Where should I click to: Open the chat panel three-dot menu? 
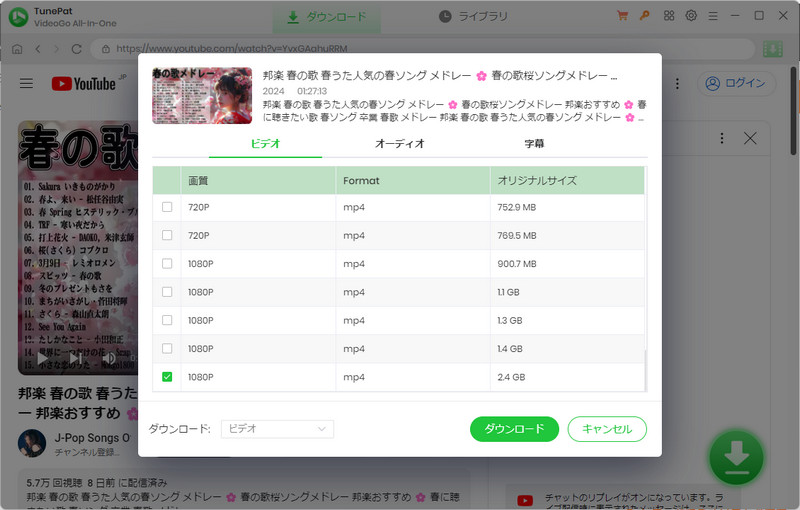[x=721, y=138]
